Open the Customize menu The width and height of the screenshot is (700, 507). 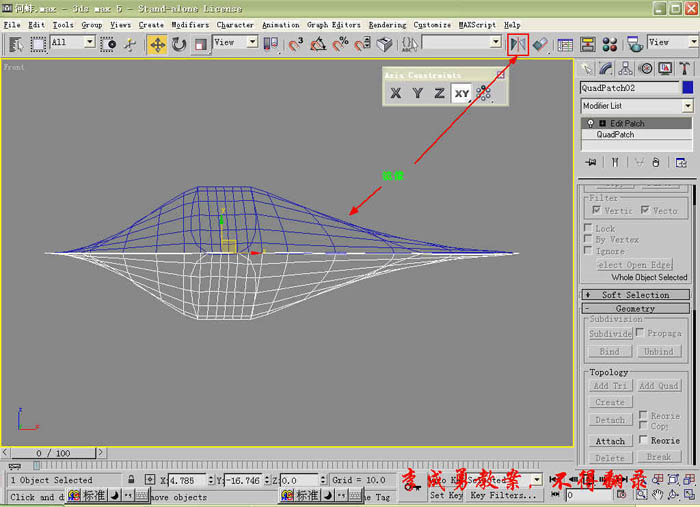tap(432, 25)
